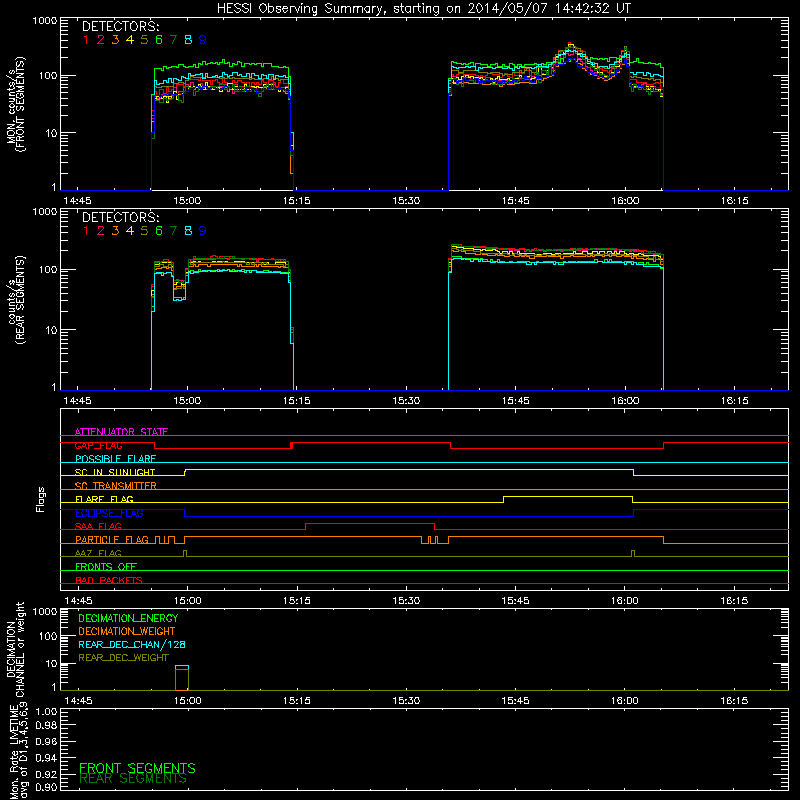Click the DECIMATION_ENERGY legend entry
The image size is (800, 800).
(x=128, y=618)
